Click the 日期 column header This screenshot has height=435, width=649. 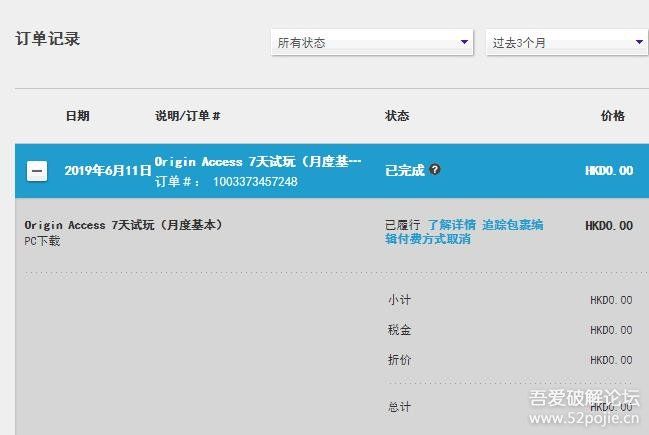(x=78, y=116)
